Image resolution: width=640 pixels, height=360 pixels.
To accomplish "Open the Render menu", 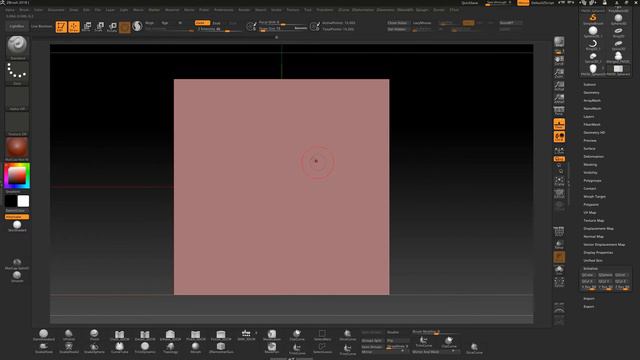I will [244, 10].
